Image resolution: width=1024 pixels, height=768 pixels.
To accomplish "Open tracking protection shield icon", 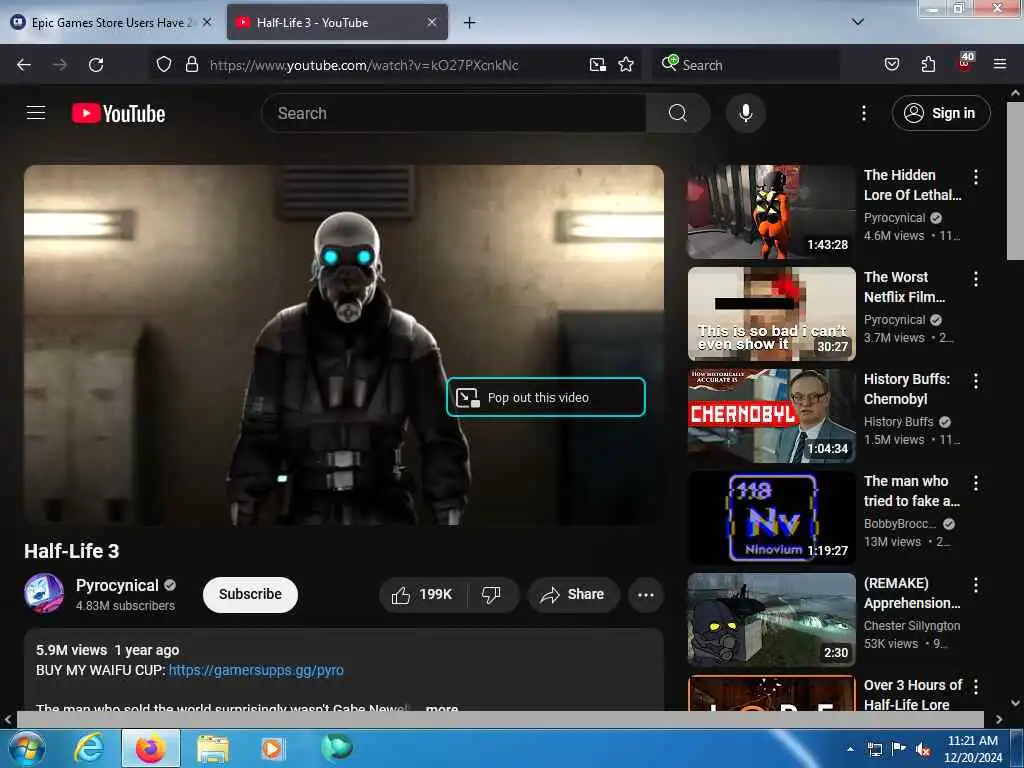I will (164, 64).
